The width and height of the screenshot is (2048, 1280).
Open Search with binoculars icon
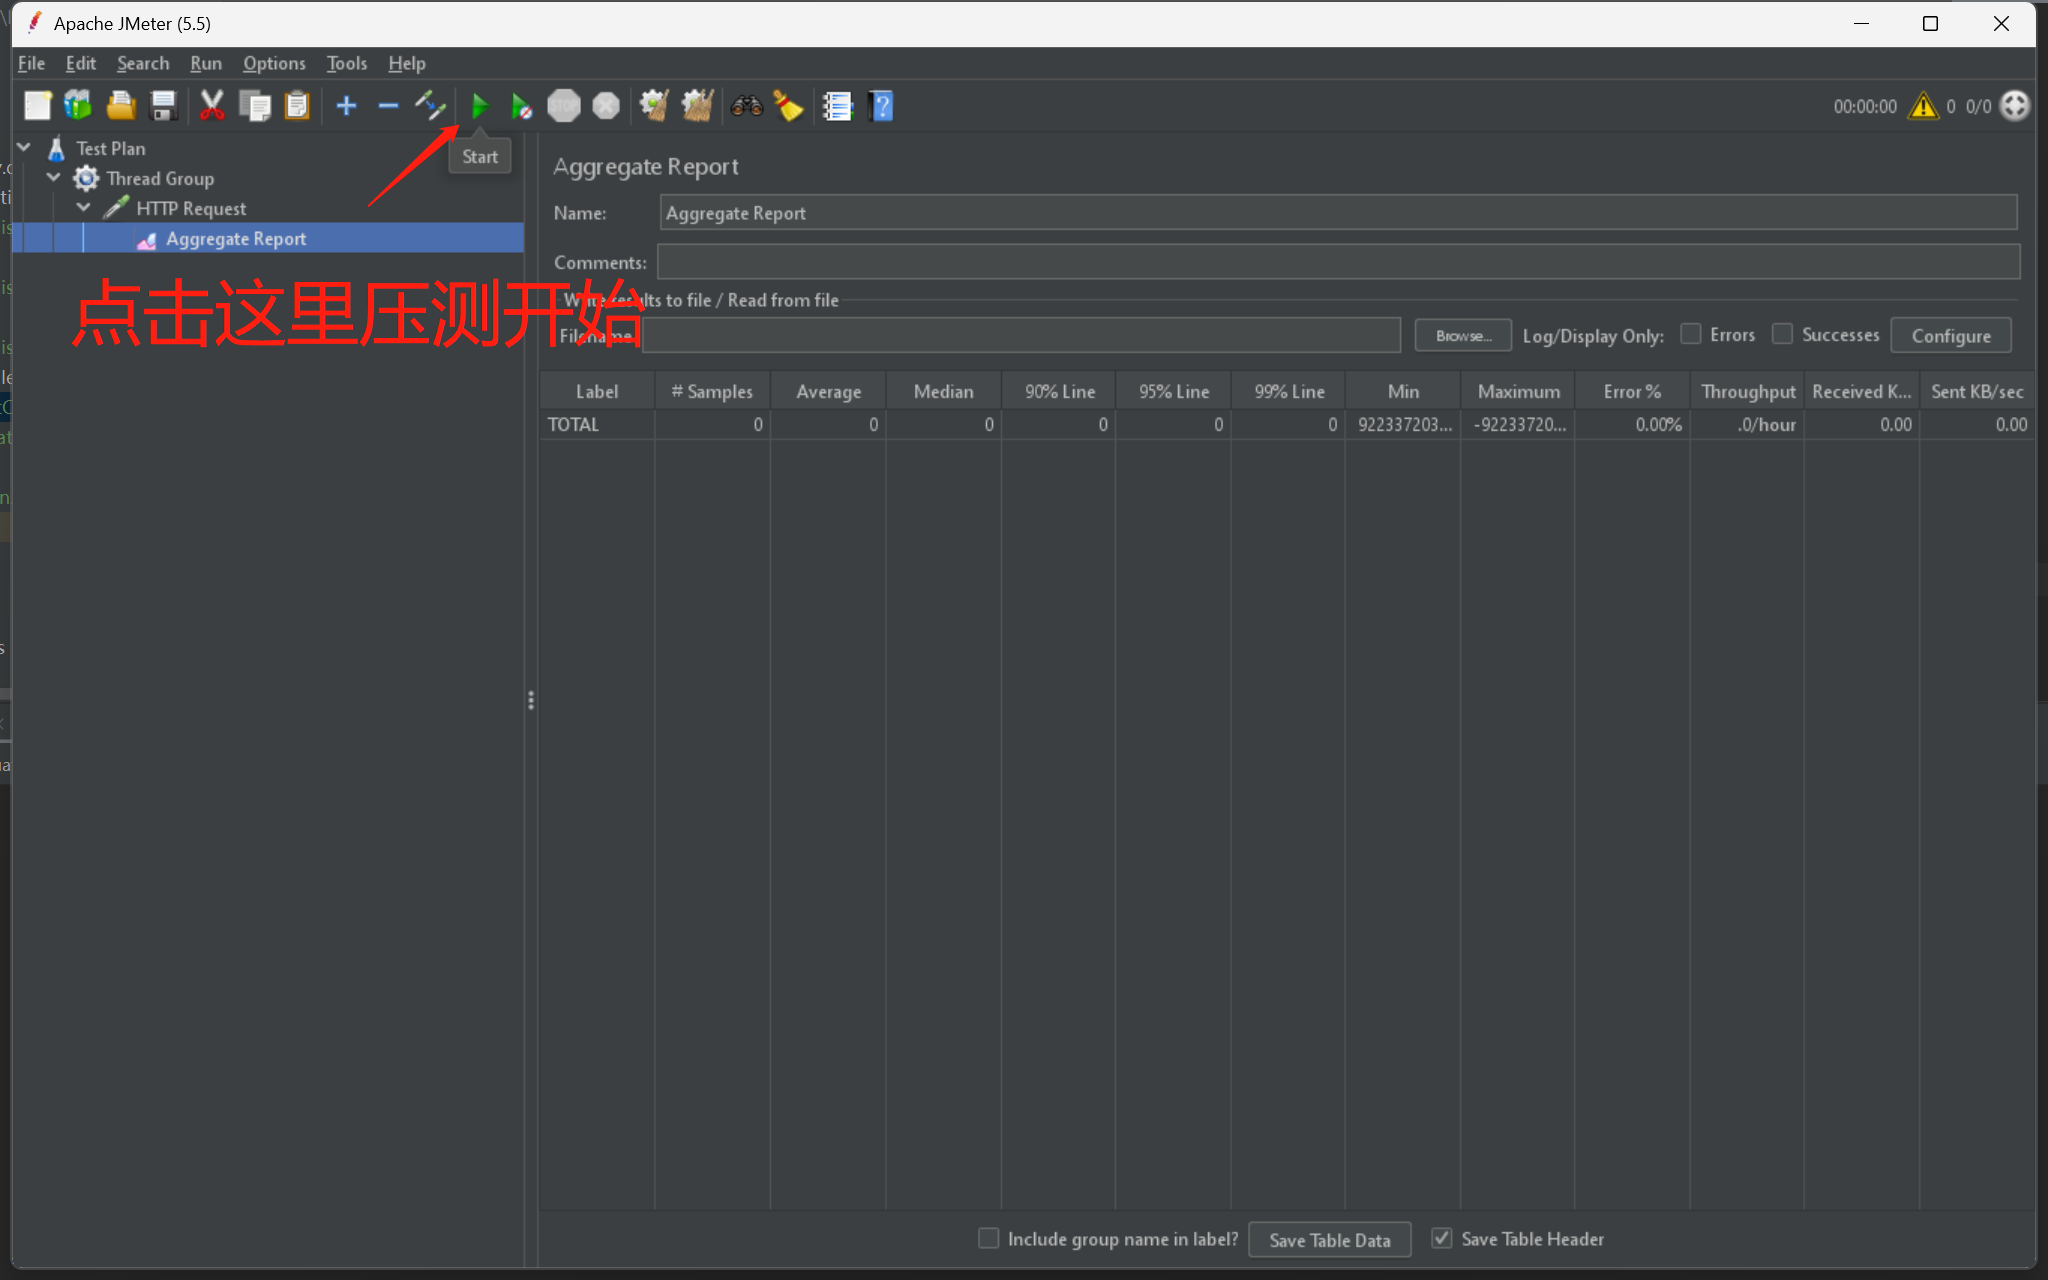746,106
